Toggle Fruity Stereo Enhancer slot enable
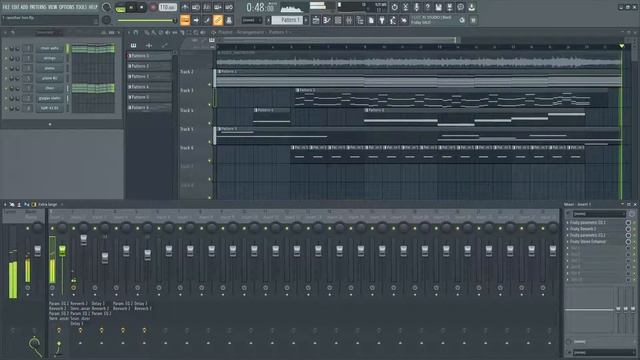640x360 pixels. [634, 242]
